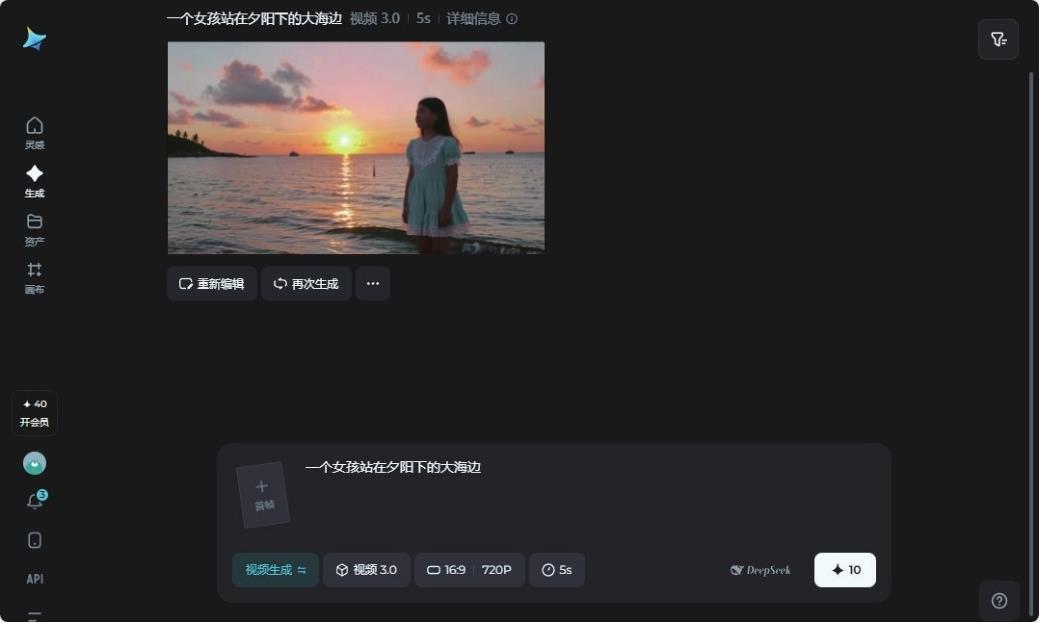1040x623 pixels.
Task: Open the filter icon at top right
Action: click(x=998, y=40)
